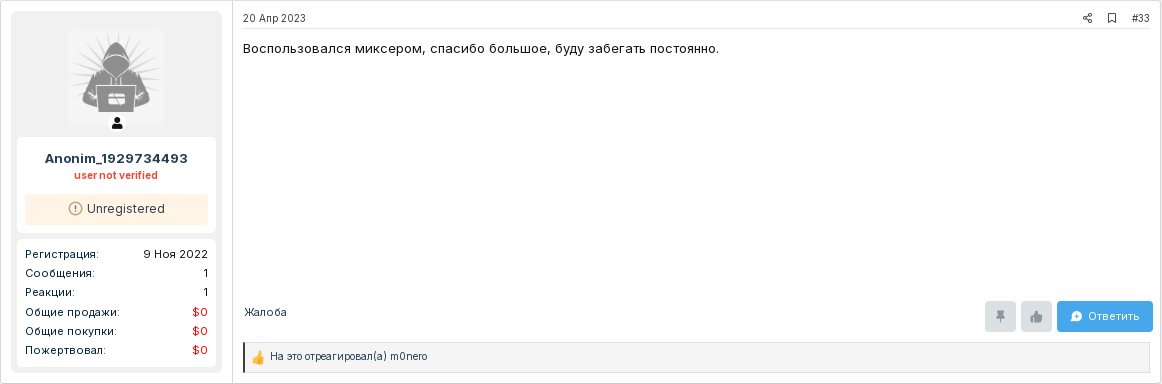This screenshot has height=384, width=1162.
Task: Click the share icon at post top
Action: point(1087,18)
